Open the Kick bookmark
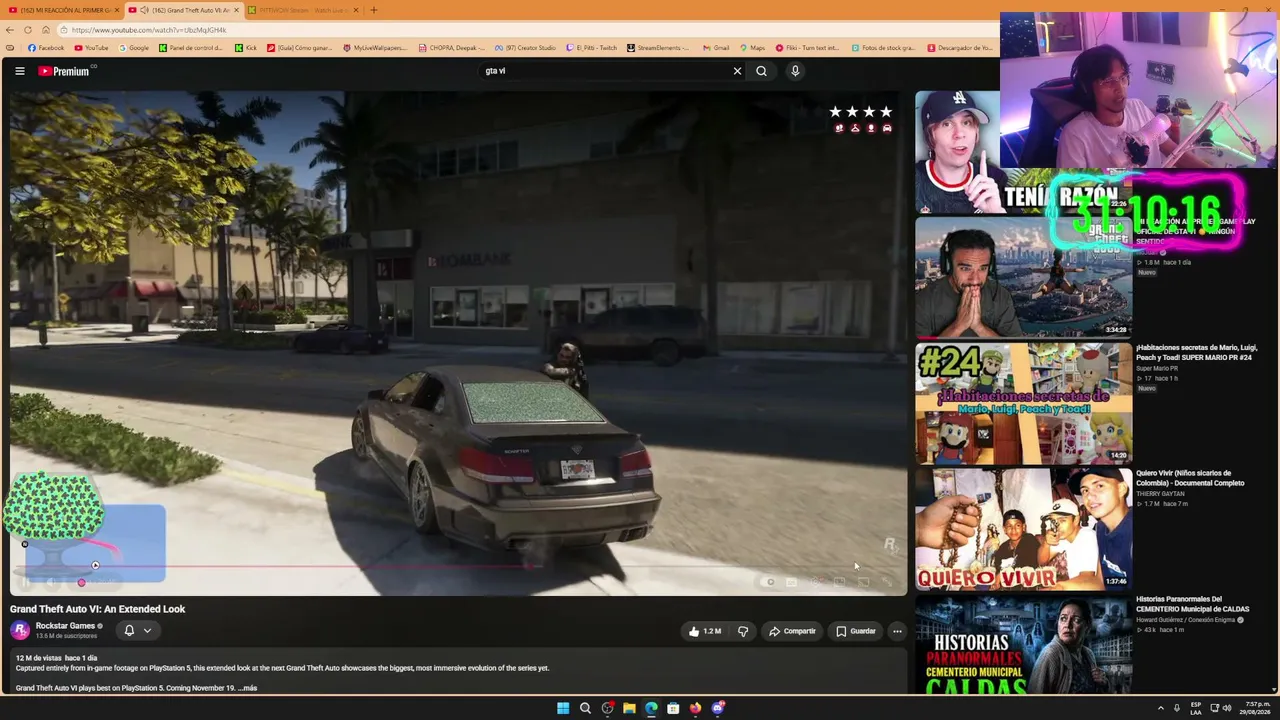The width and height of the screenshot is (1280, 720). [246, 48]
